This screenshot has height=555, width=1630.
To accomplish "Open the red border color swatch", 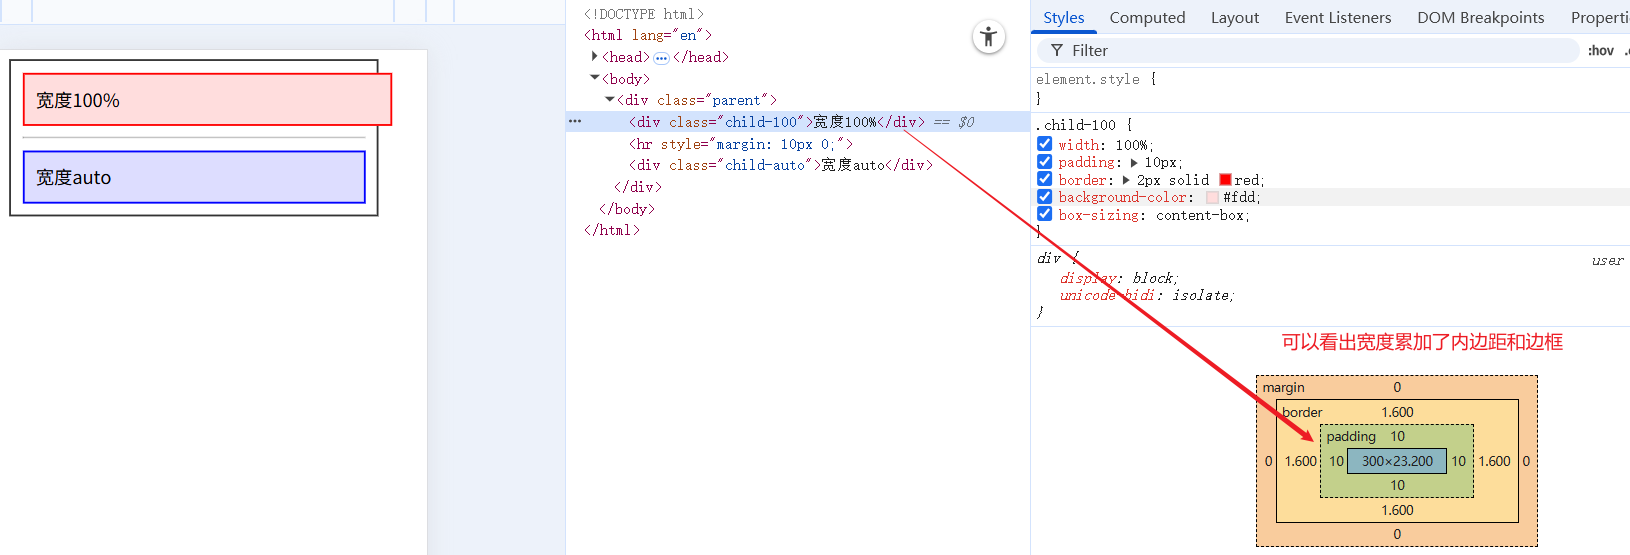I will [x=1225, y=180].
